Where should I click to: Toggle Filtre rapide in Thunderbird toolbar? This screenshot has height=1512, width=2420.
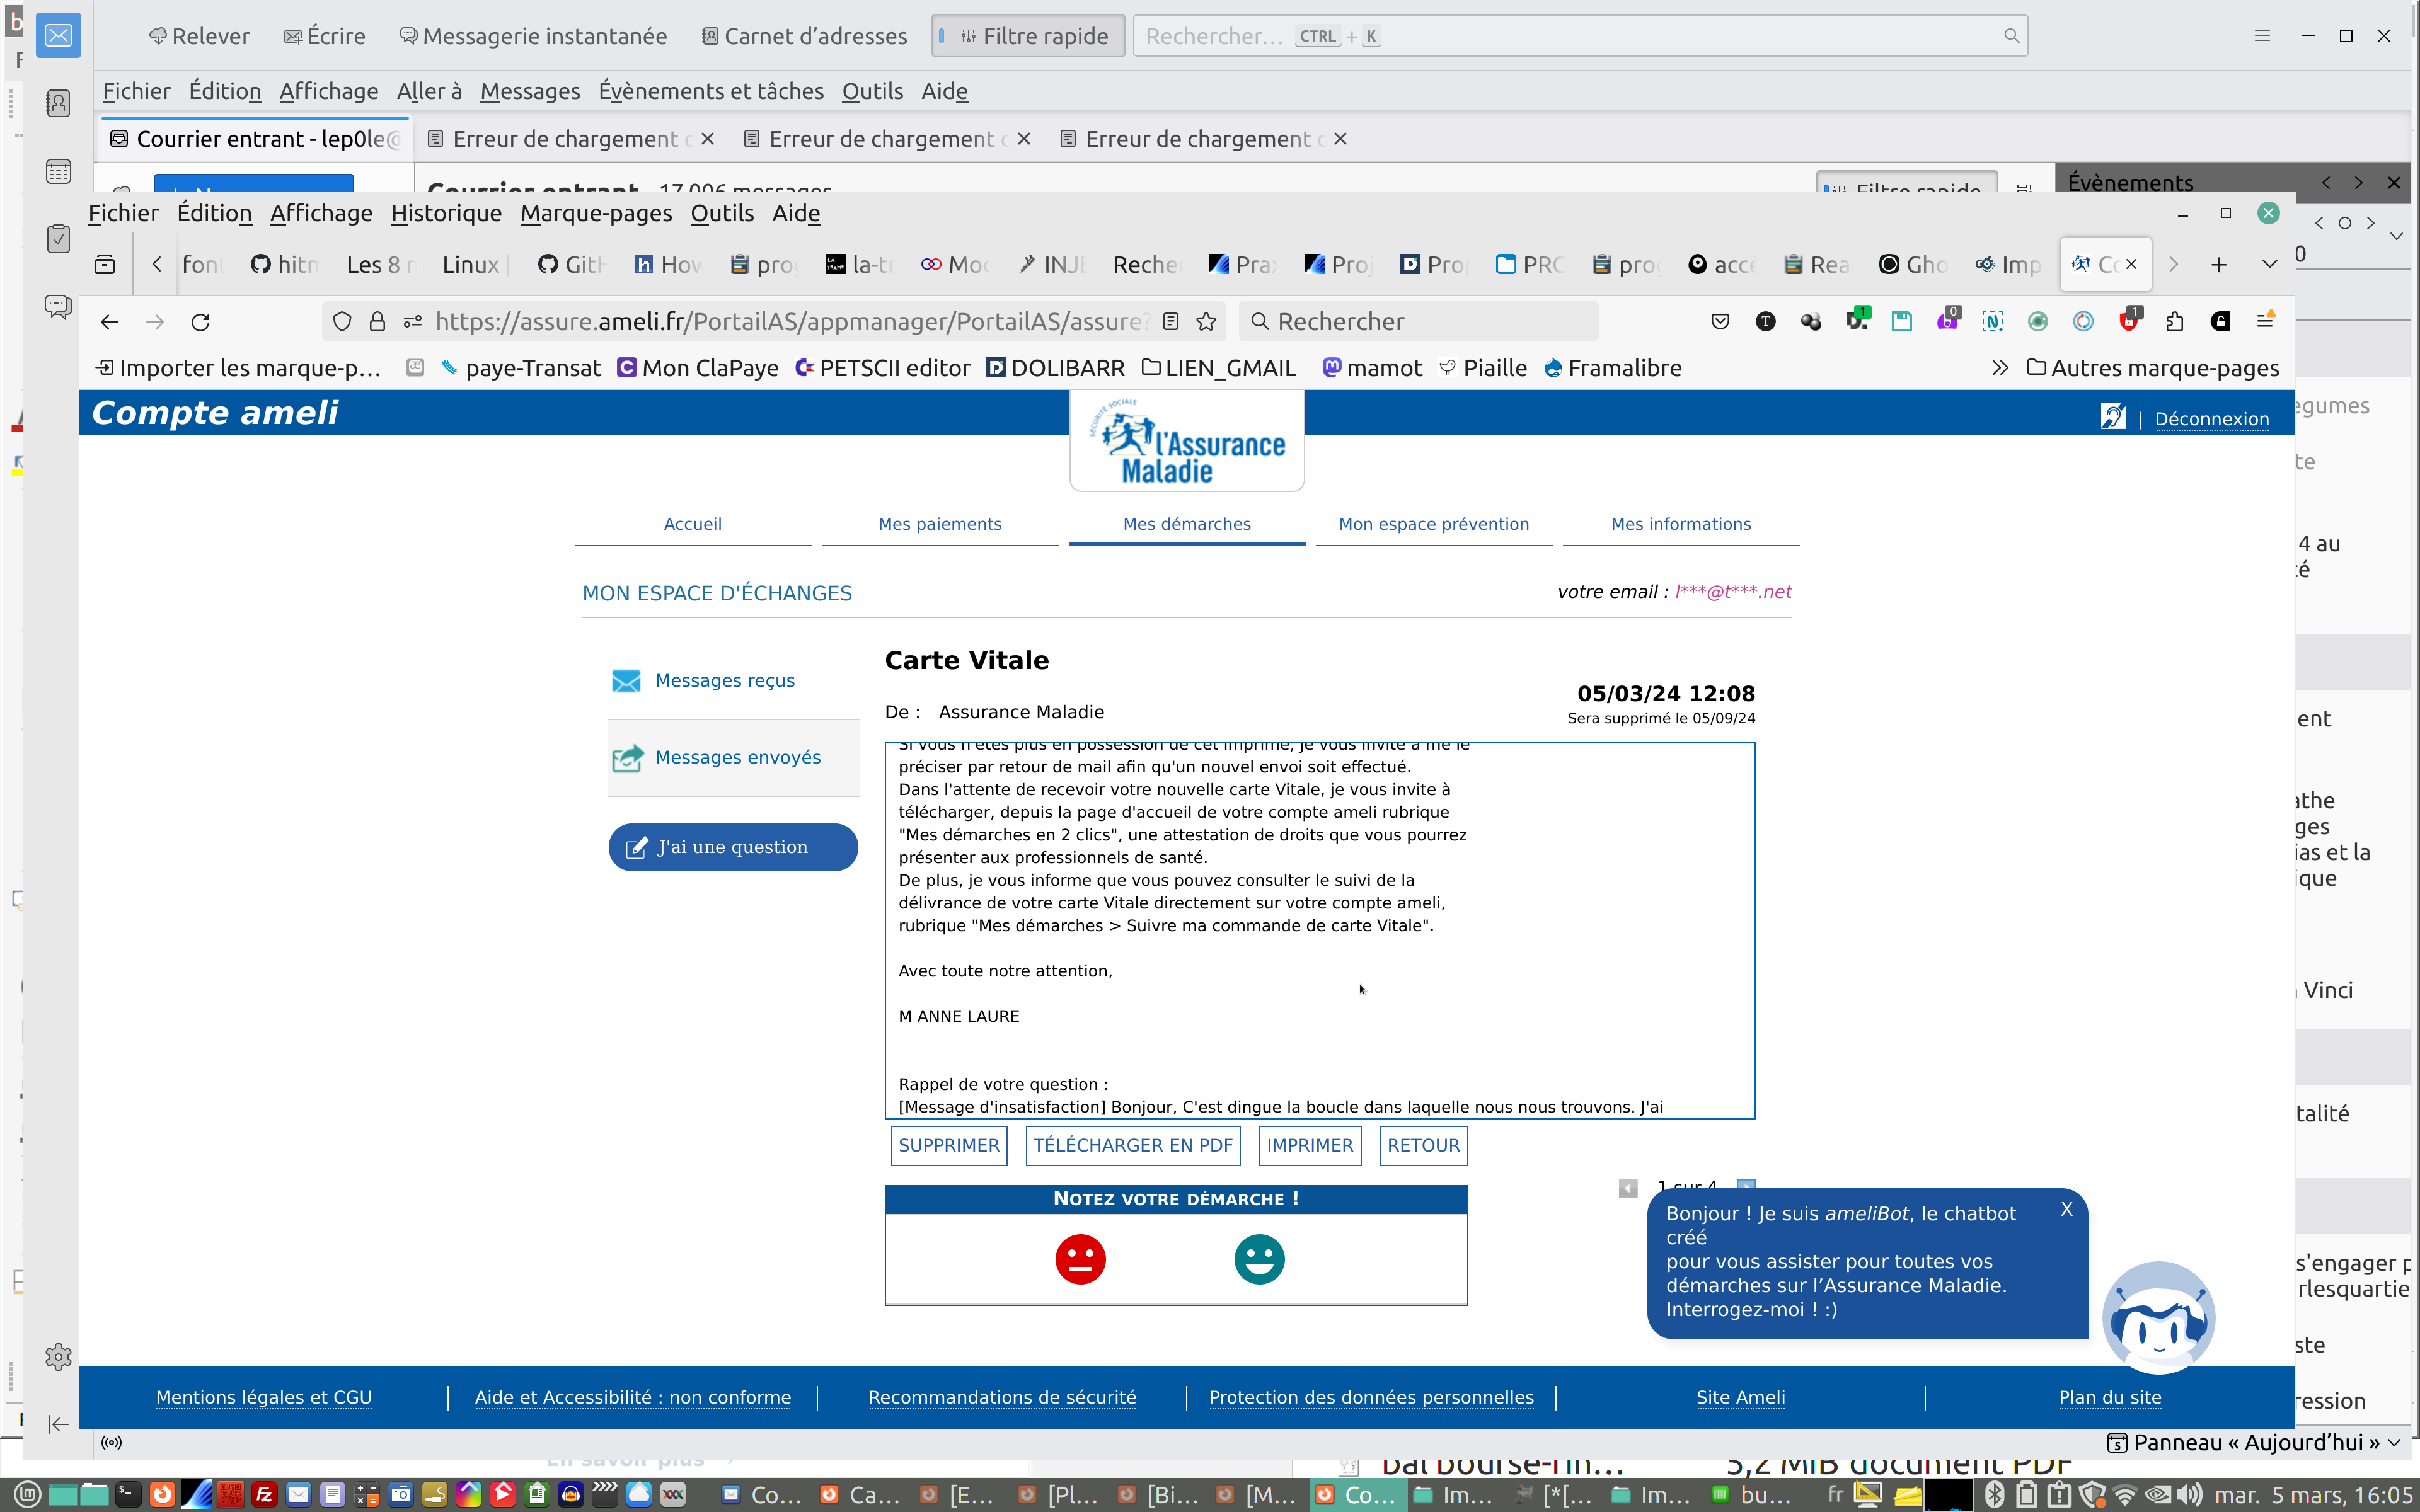(1028, 36)
